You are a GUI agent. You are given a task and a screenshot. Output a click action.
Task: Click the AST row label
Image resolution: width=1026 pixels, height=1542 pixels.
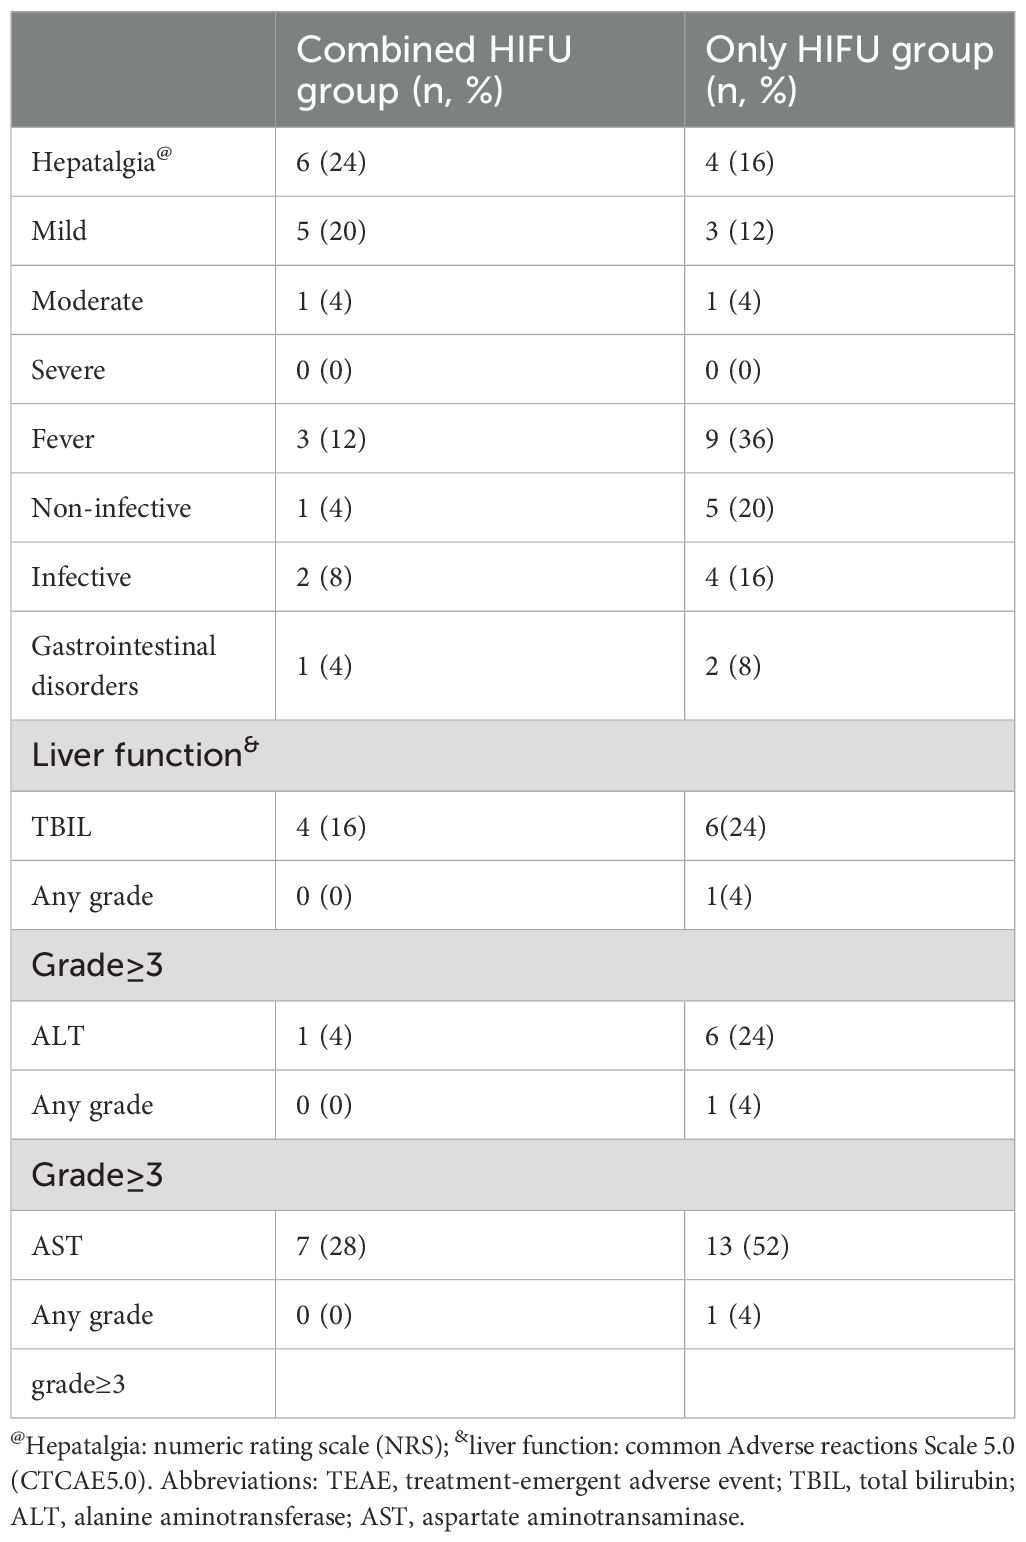pos(57,1245)
